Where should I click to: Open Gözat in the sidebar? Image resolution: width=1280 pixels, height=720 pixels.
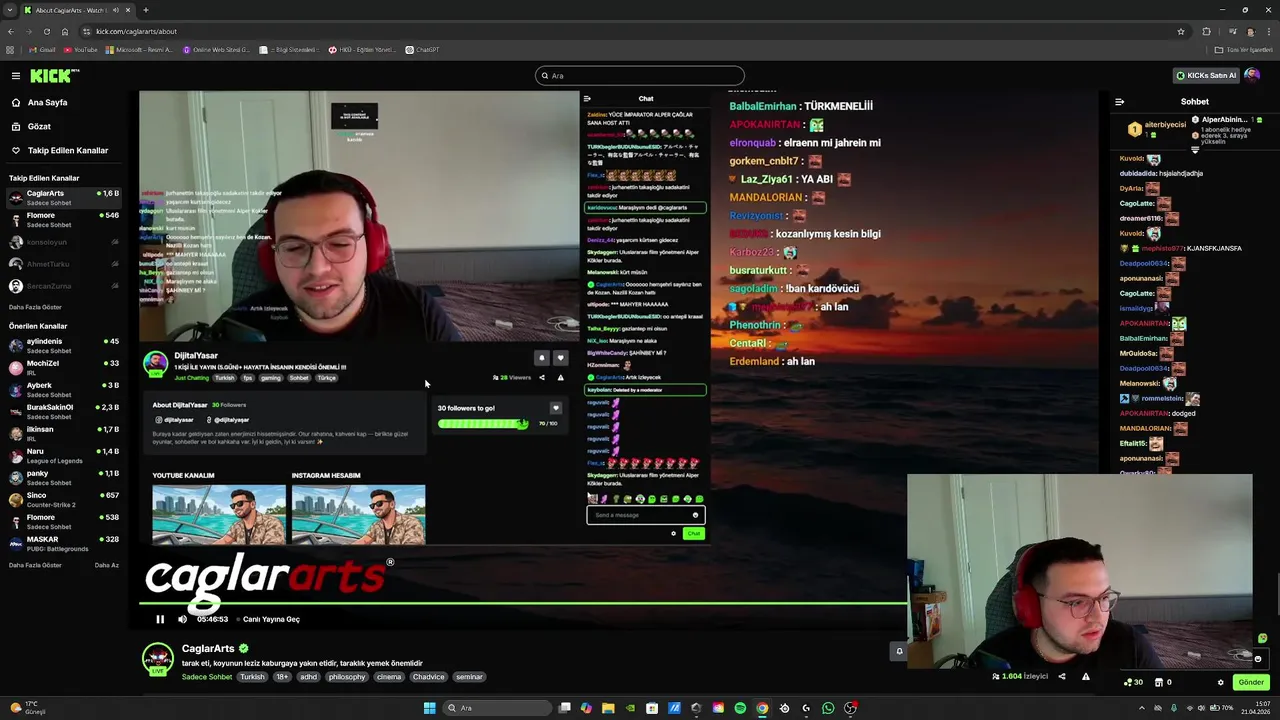39,127
